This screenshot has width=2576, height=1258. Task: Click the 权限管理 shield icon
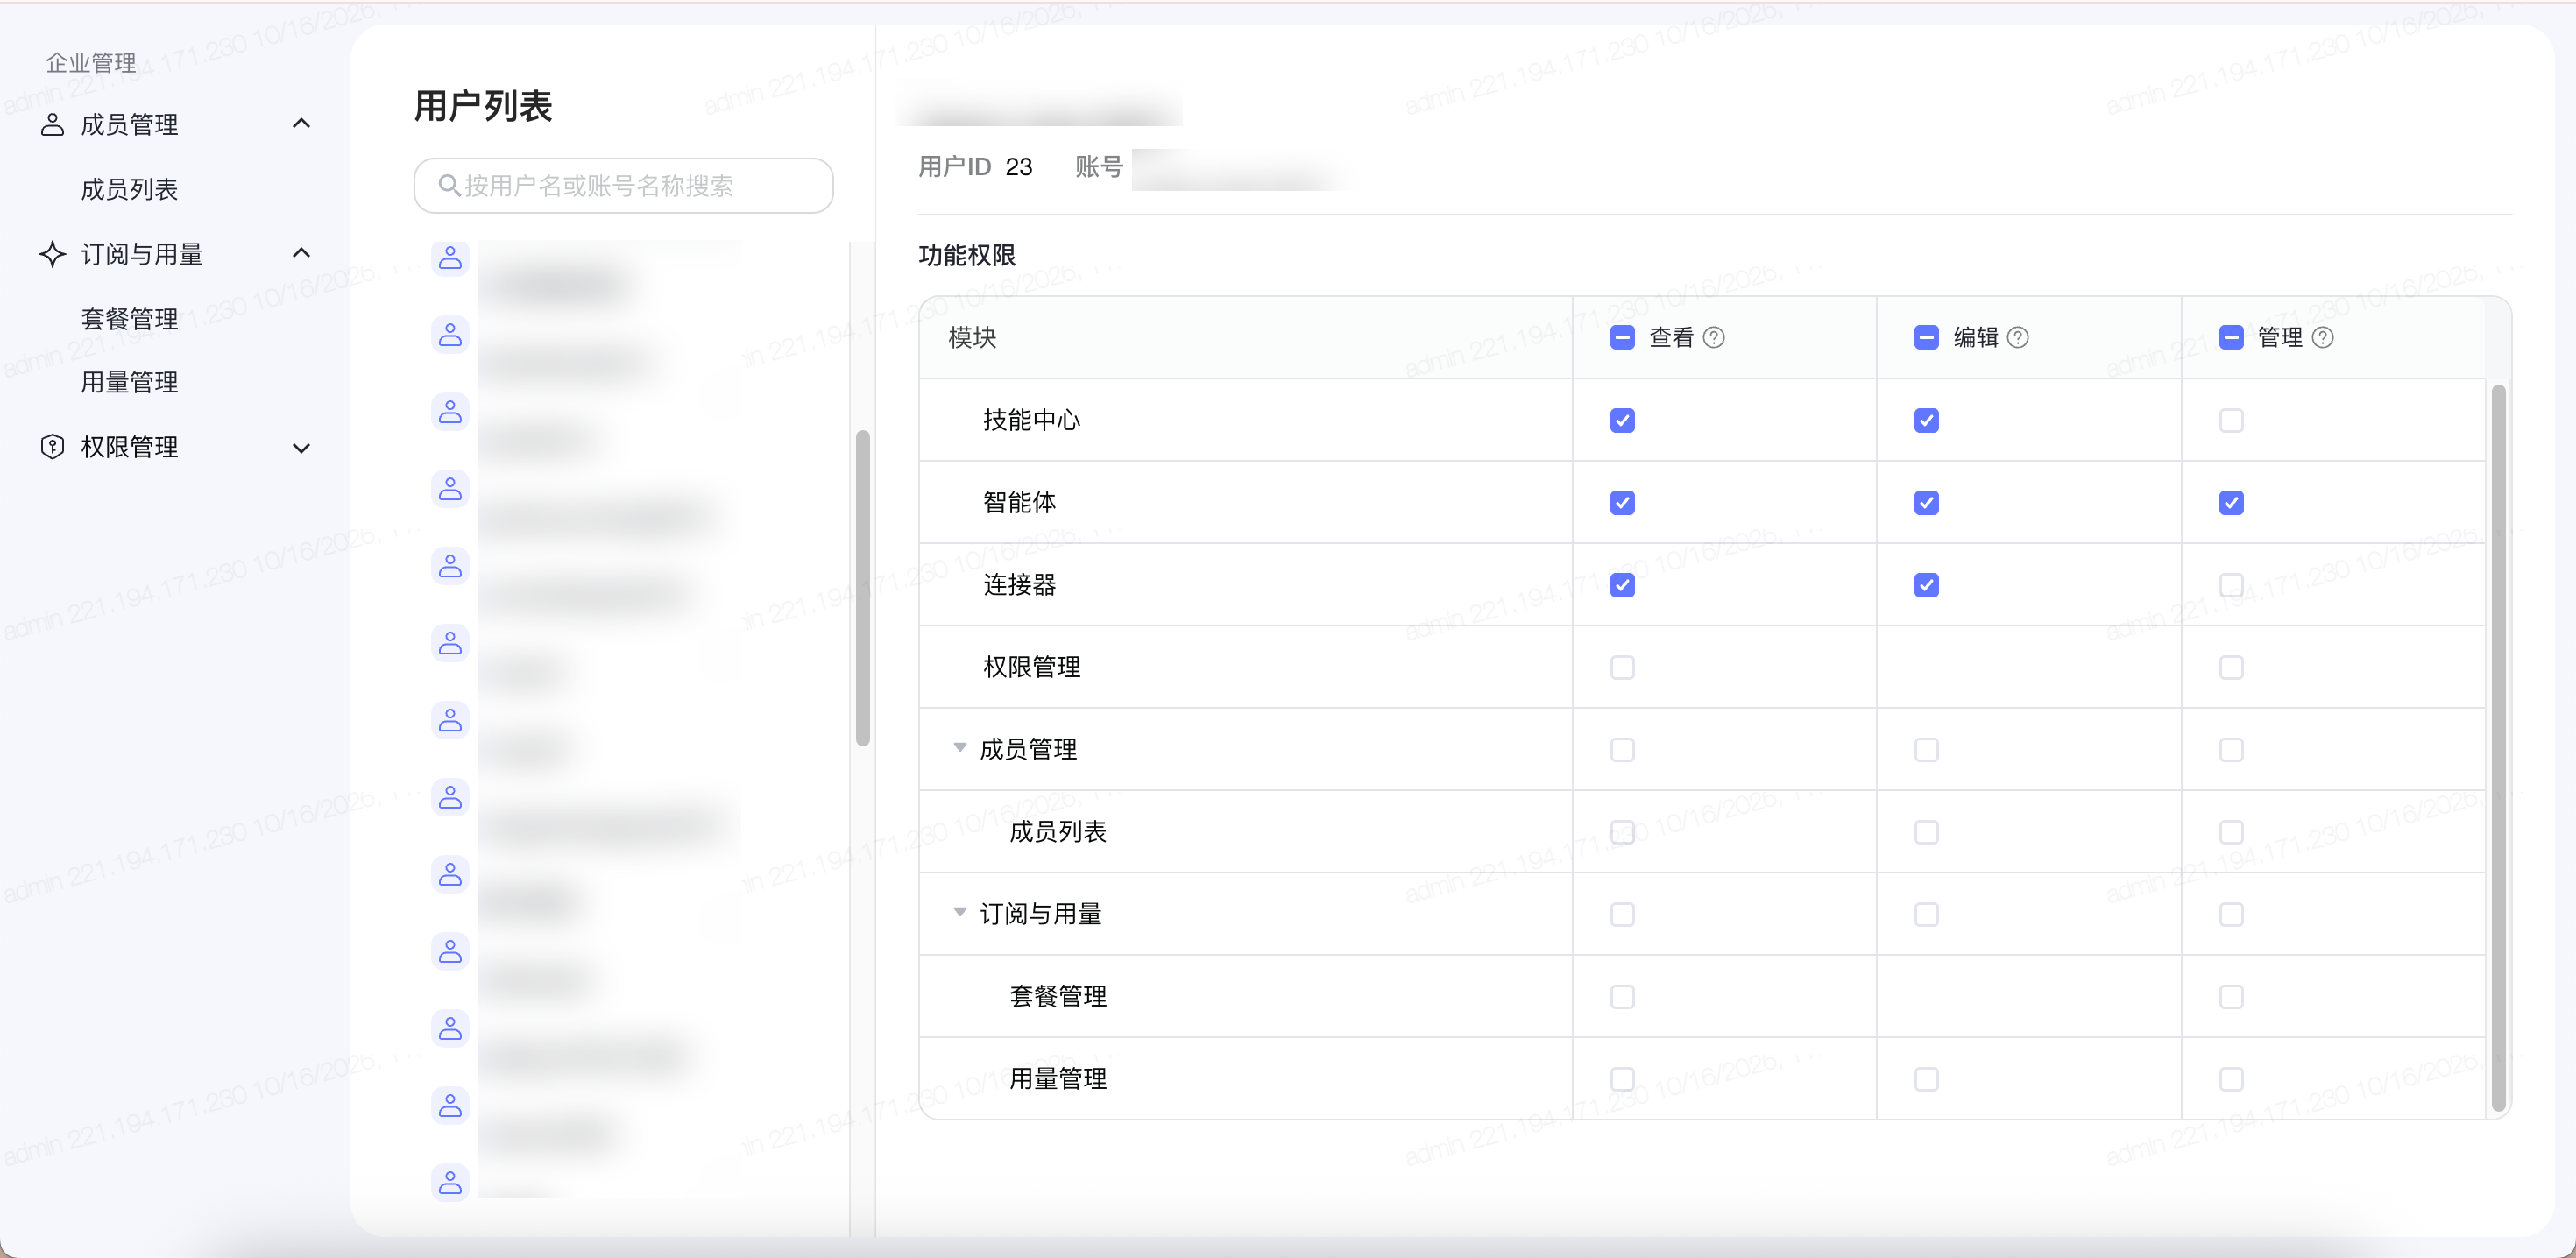52,447
